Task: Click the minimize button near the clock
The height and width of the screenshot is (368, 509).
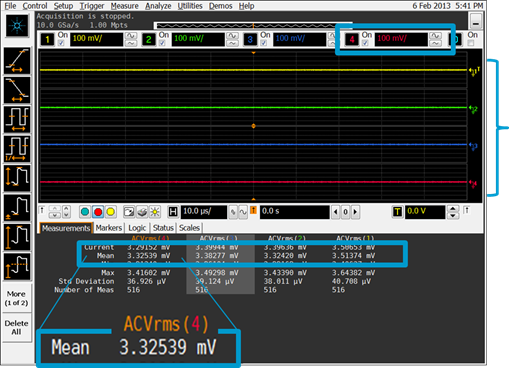Action: pos(476,22)
